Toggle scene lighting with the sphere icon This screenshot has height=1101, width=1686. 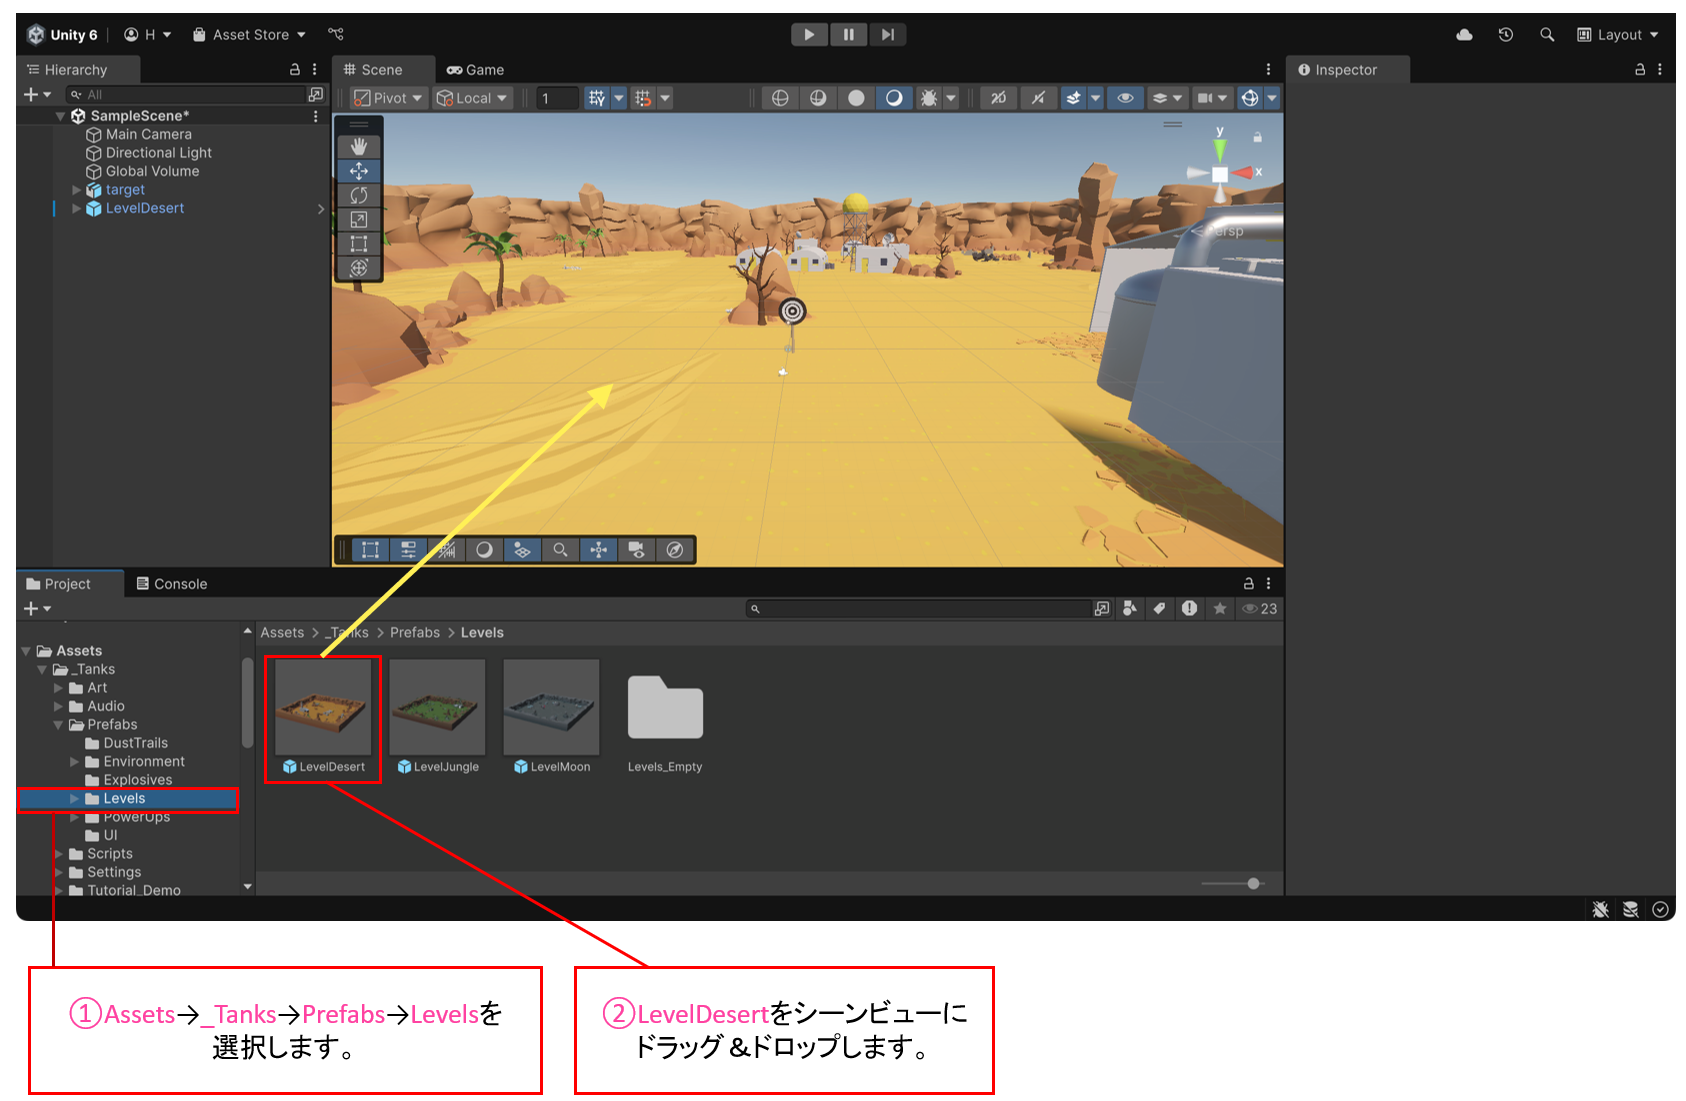point(856,97)
